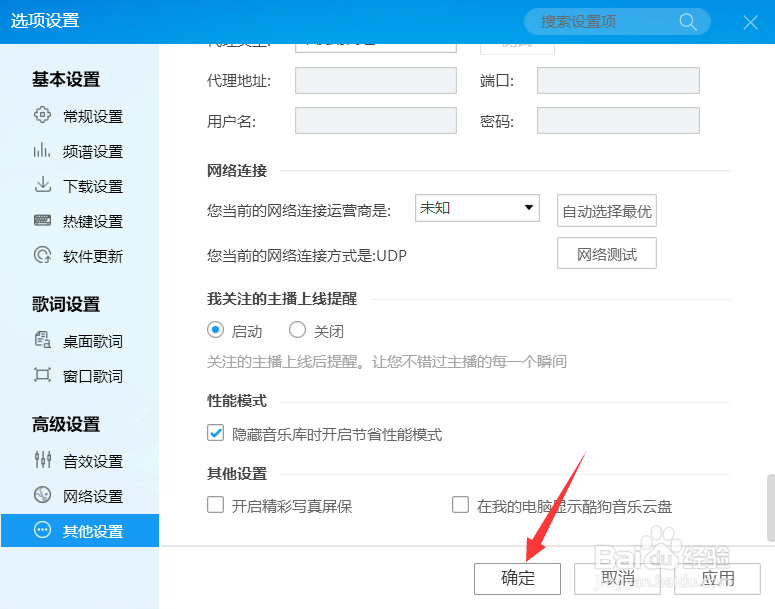Confirm settings with 确定 button
This screenshot has height=609, width=775.
click(517, 579)
